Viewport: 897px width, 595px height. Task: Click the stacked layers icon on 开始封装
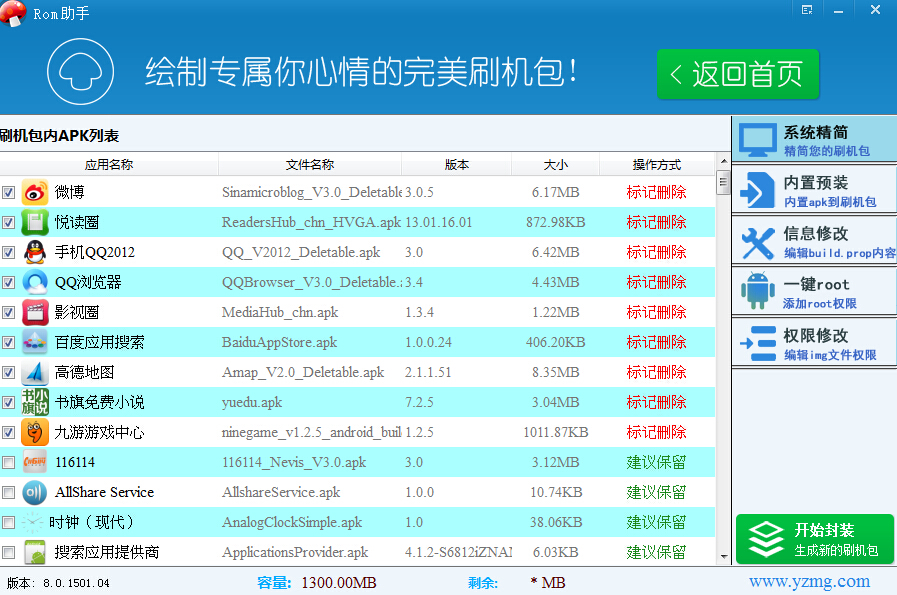tap(767, 540)
